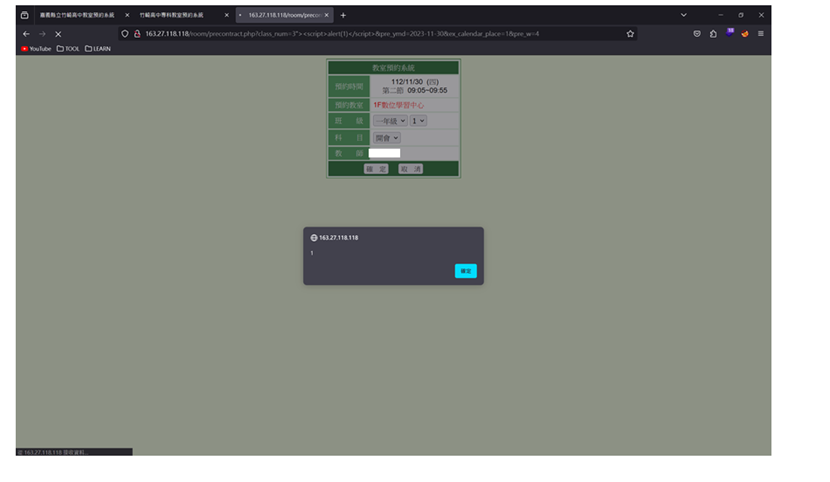The image size is (830, 482).
Task: Open the TOOL bookmarks folder
Action: (68, 49)
